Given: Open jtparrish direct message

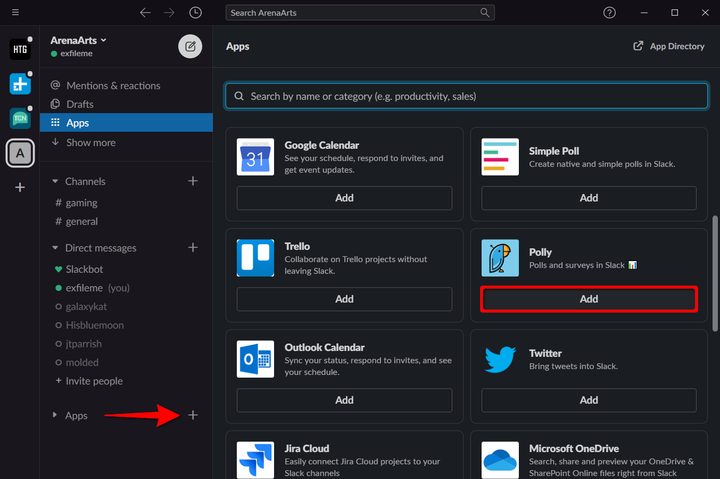Looking at the screenshot, I should point(126,344).
